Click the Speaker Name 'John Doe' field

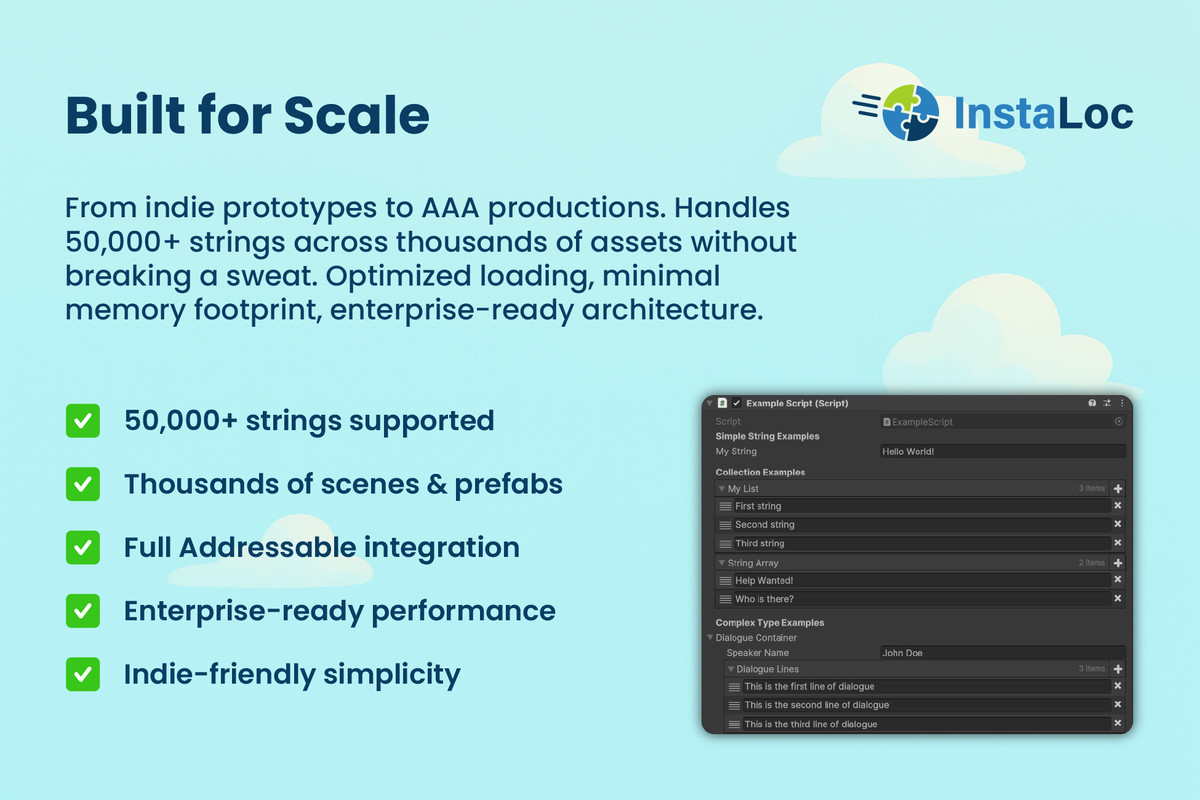click(1002, 653)
